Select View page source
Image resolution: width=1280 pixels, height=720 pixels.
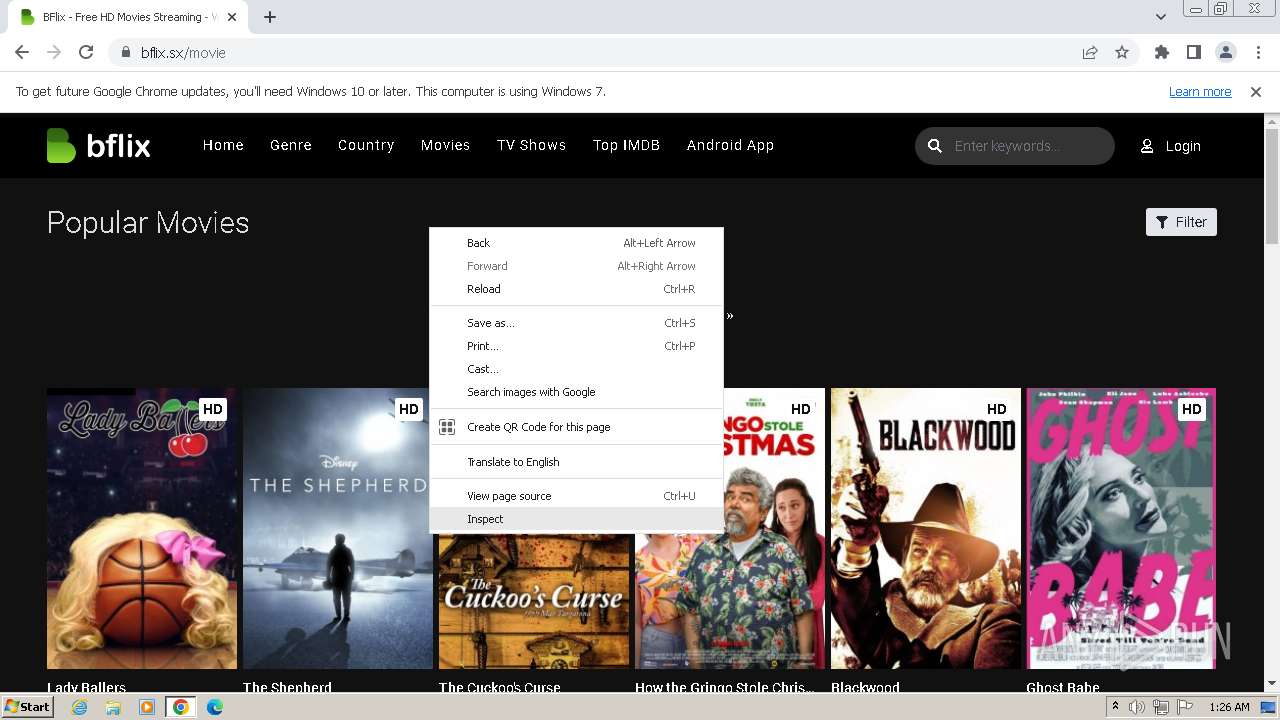click(x=576, y=496)
